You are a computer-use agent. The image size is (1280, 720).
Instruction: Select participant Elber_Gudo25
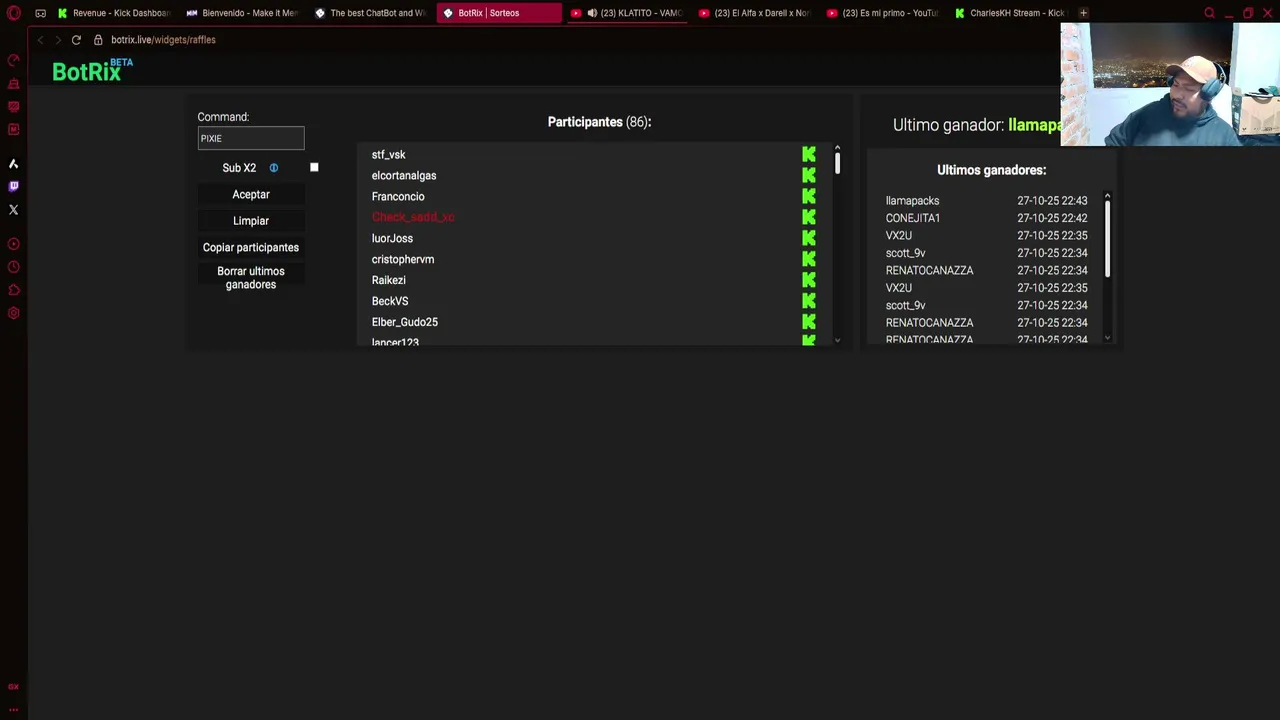tap(405, 322)
